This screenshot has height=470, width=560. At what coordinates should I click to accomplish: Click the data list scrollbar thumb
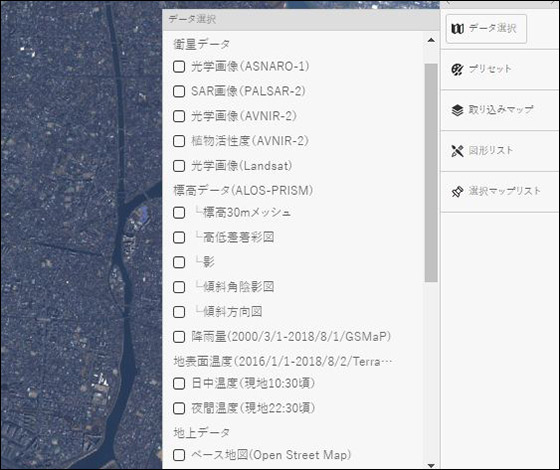click(x=431, y=173)
